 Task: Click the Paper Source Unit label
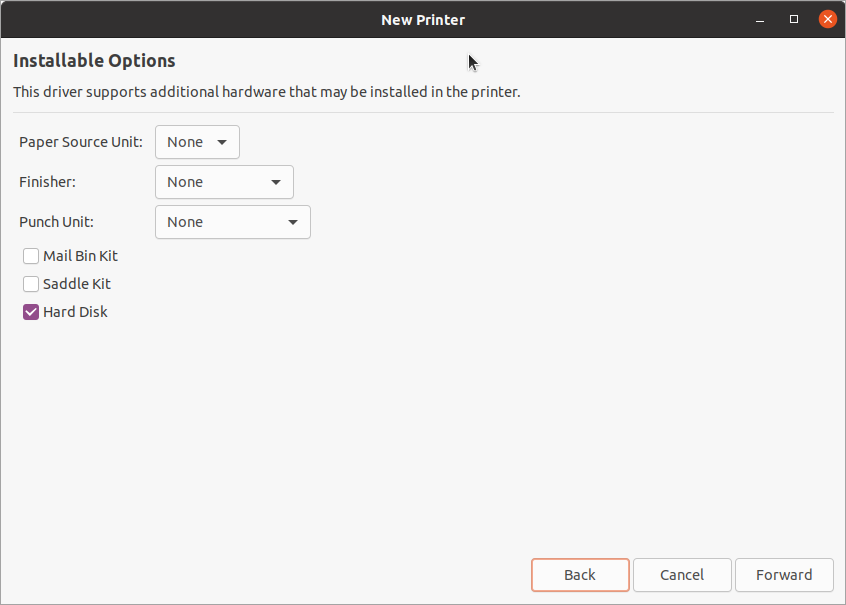tap(81, 142)
